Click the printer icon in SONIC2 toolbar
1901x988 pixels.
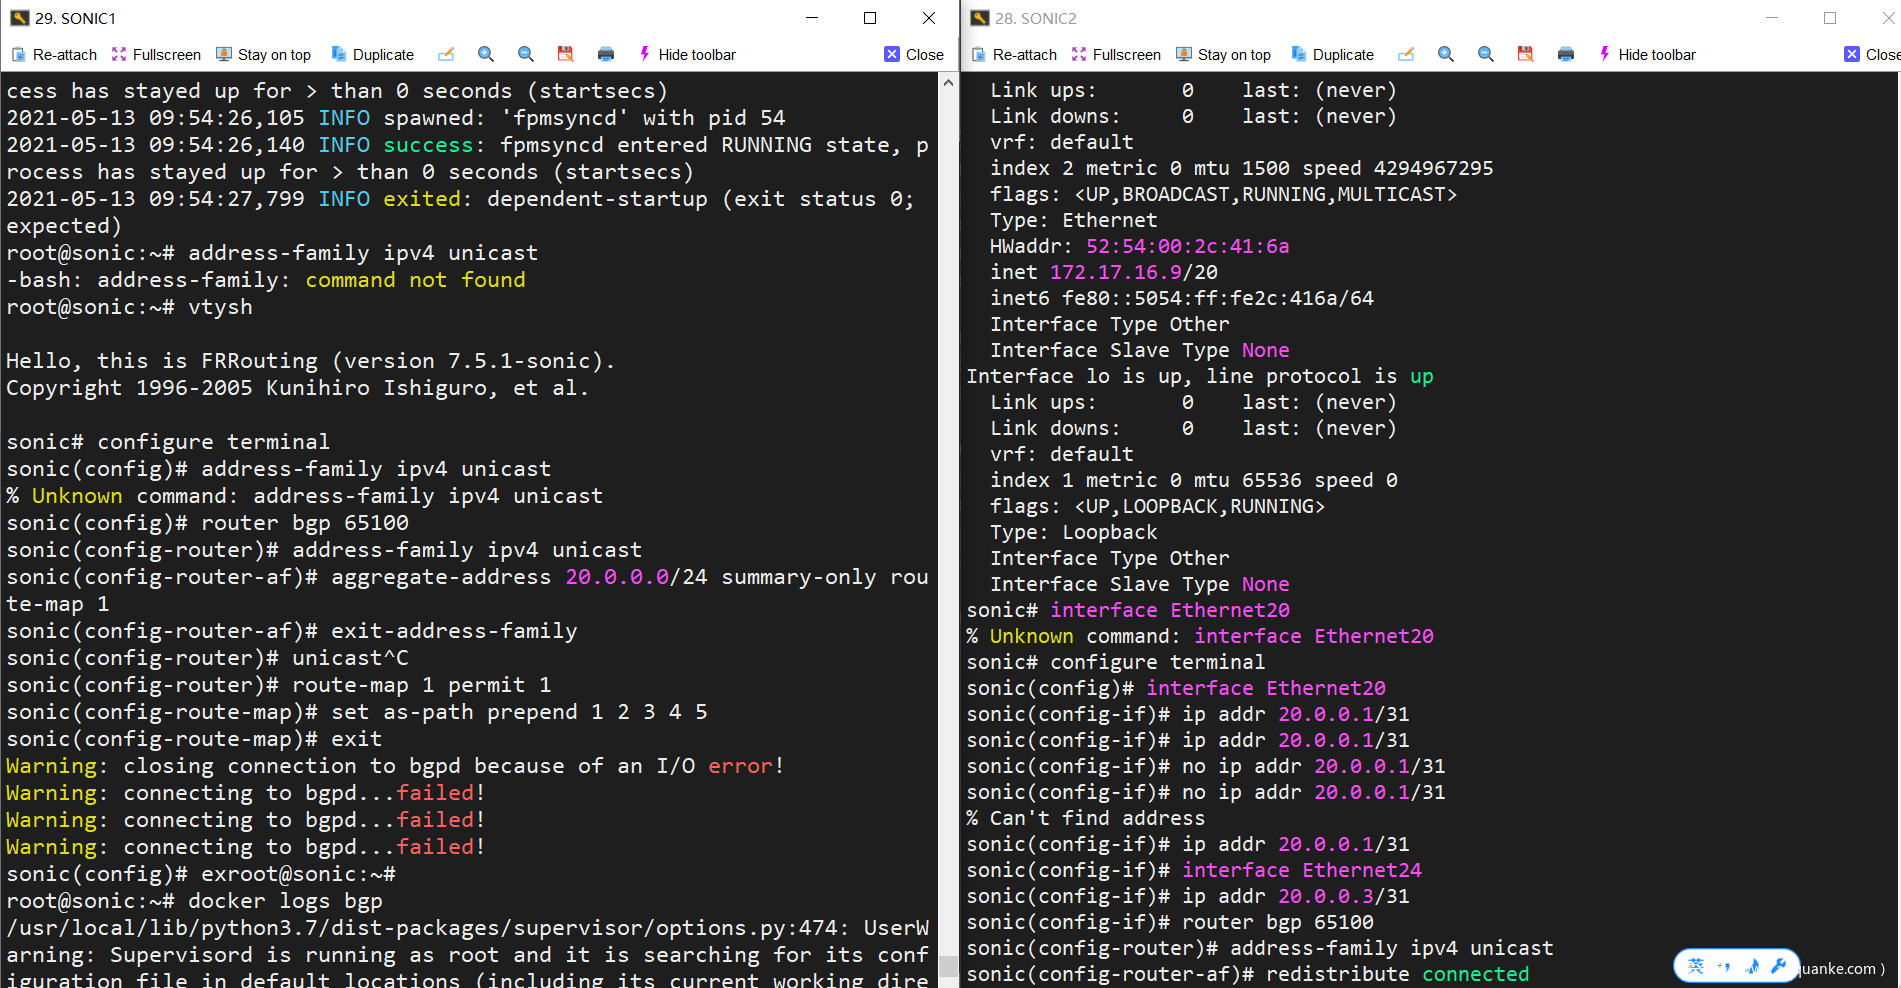(x=1566, y=54)
